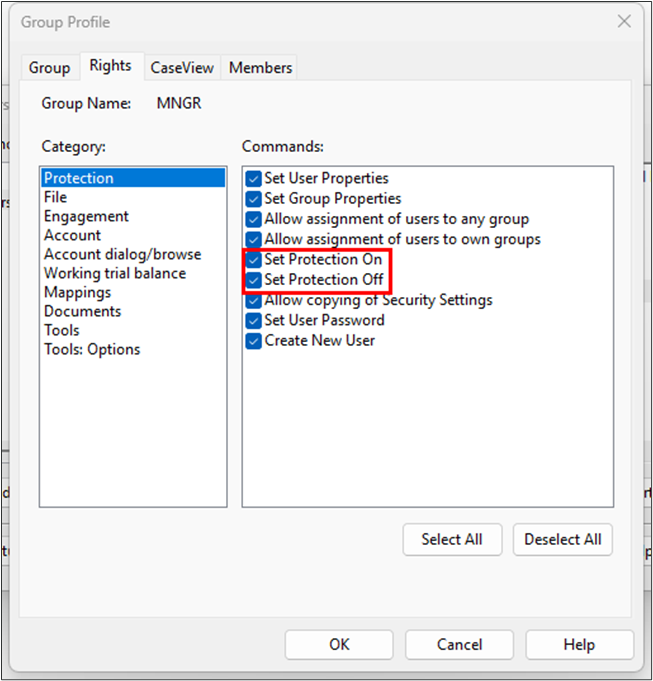Viewport: 653px width, 681px height.
Task: Switch to the Members tab
Action: point(260,68)
